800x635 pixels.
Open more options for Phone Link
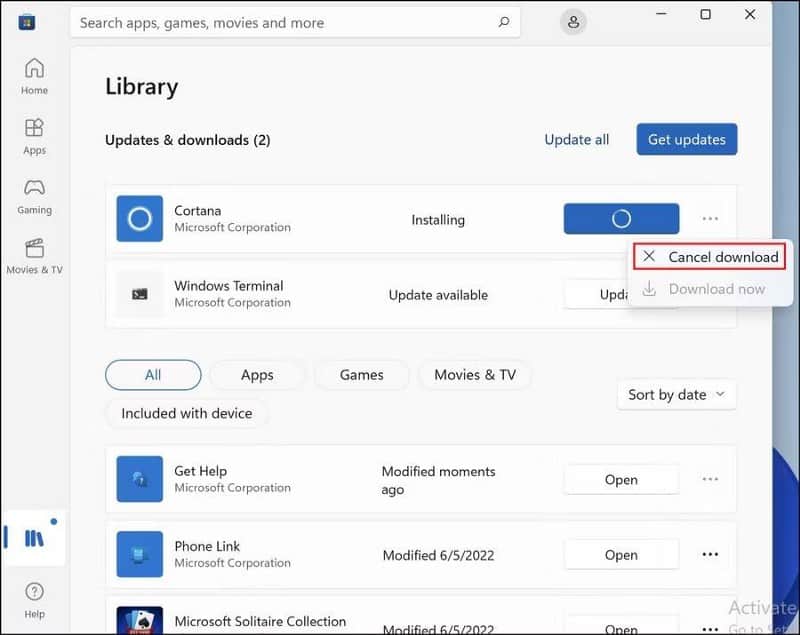[x=710, y=555]
